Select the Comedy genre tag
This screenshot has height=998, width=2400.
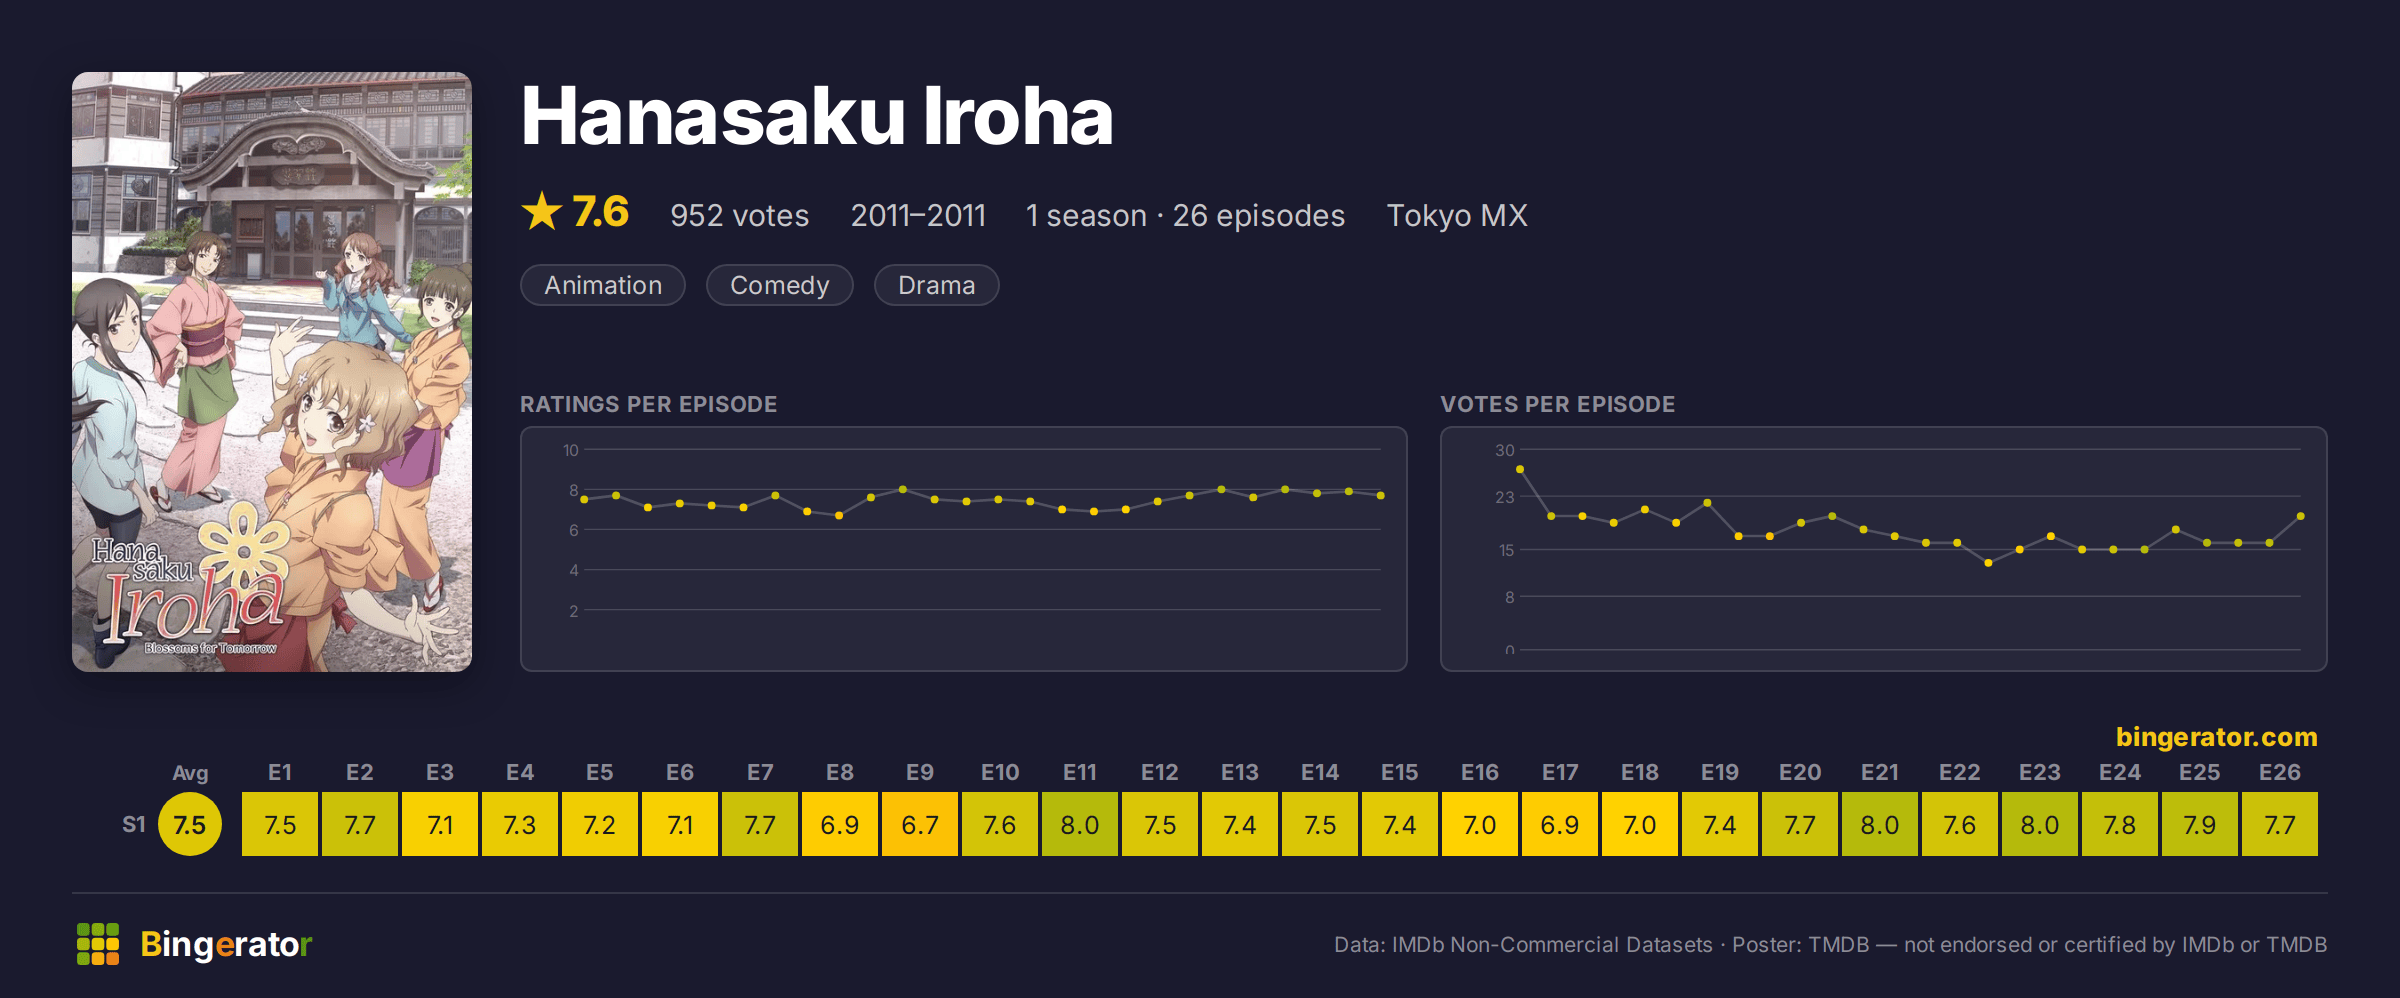pyautogui.click(x=780, y=285)
